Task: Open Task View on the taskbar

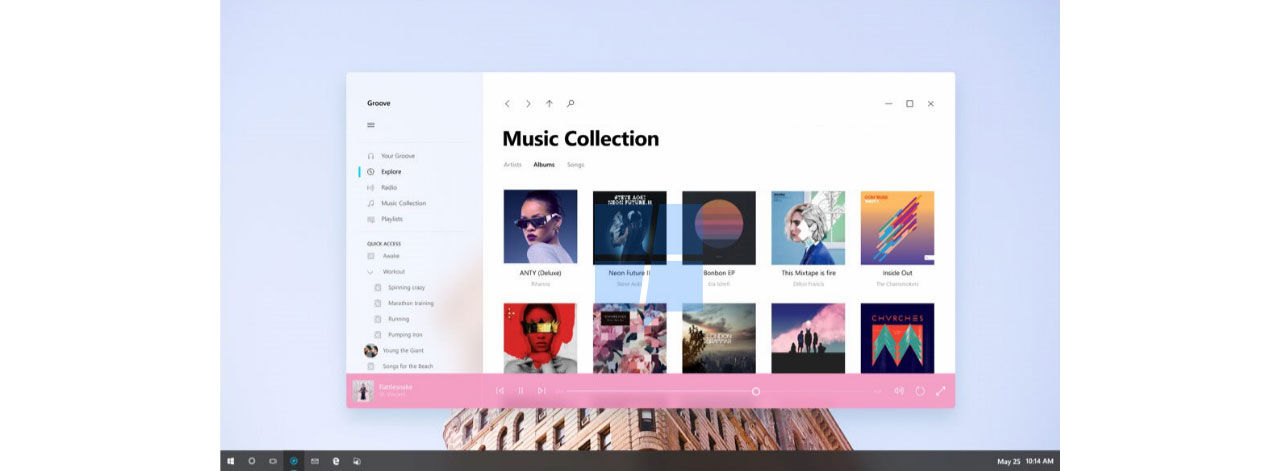Action: point(272,461)
